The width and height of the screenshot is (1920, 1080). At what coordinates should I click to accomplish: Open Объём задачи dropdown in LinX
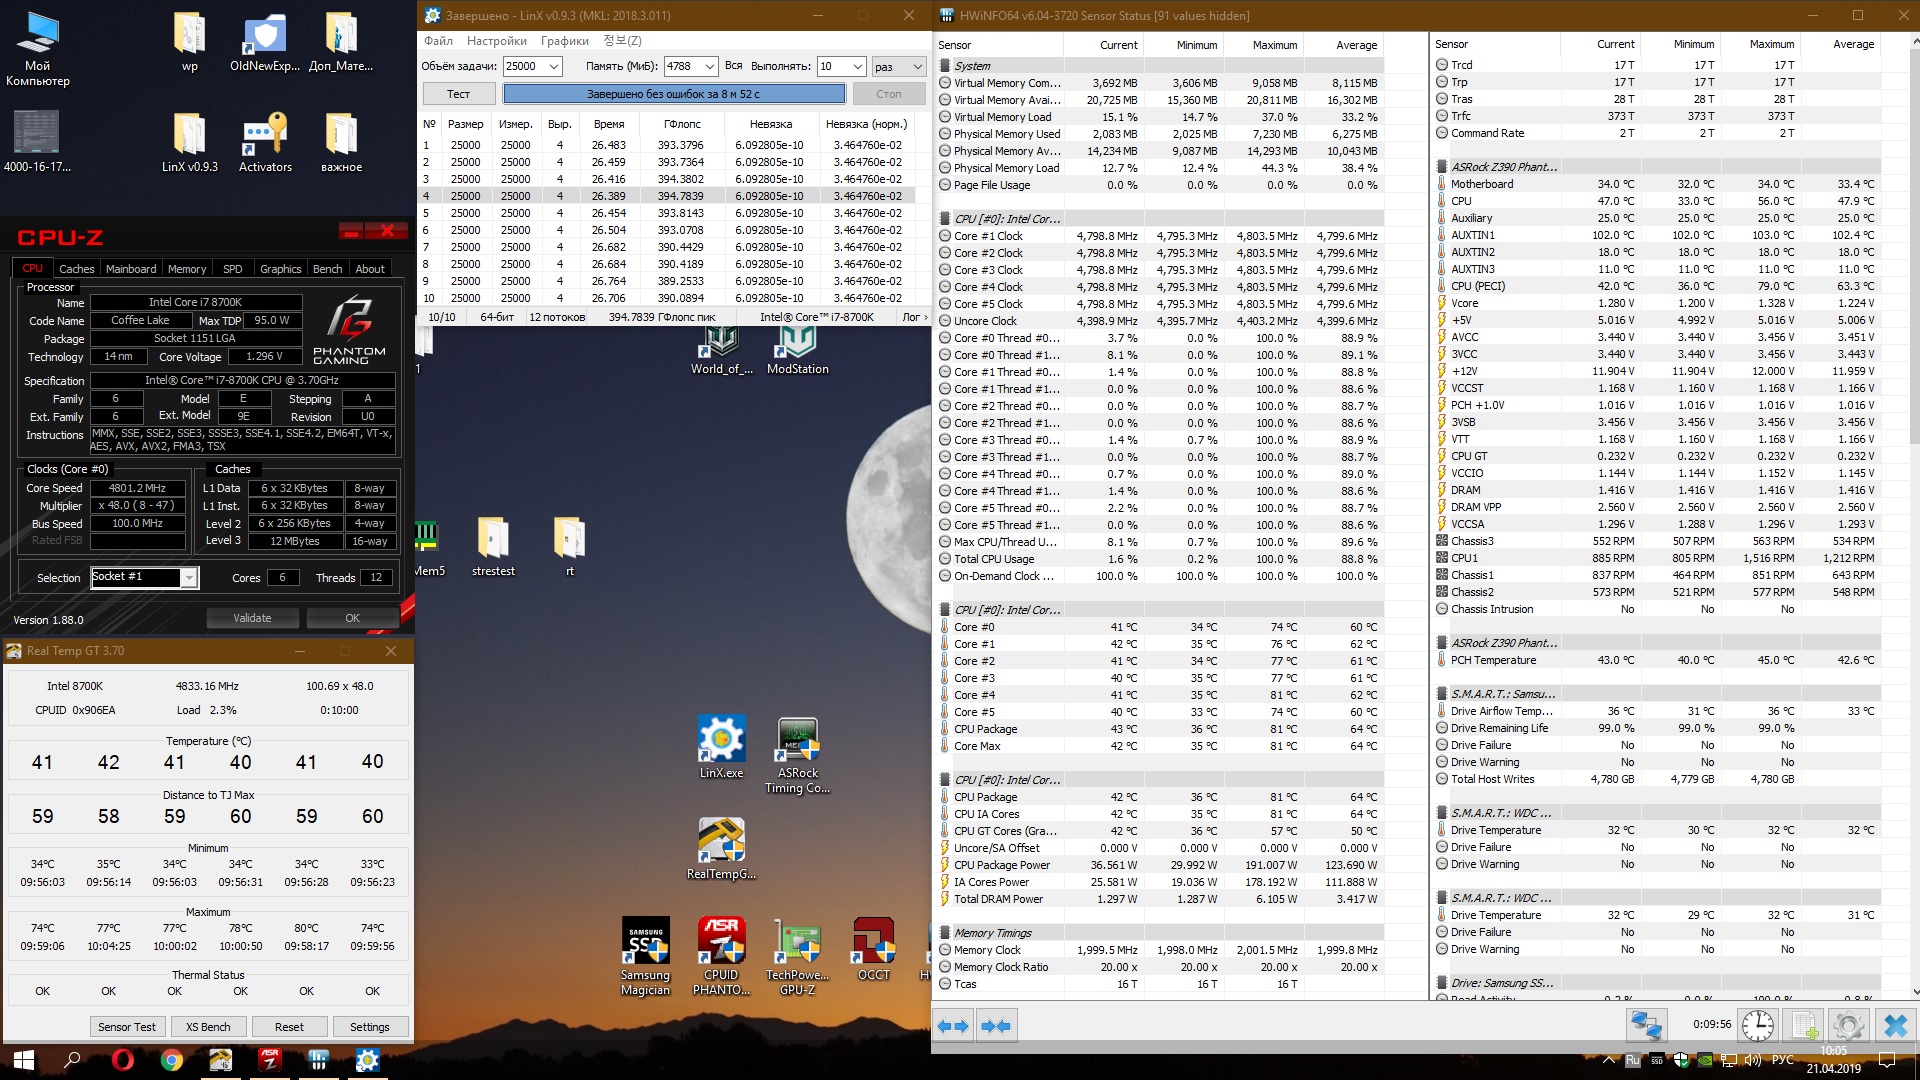[553, 66]
